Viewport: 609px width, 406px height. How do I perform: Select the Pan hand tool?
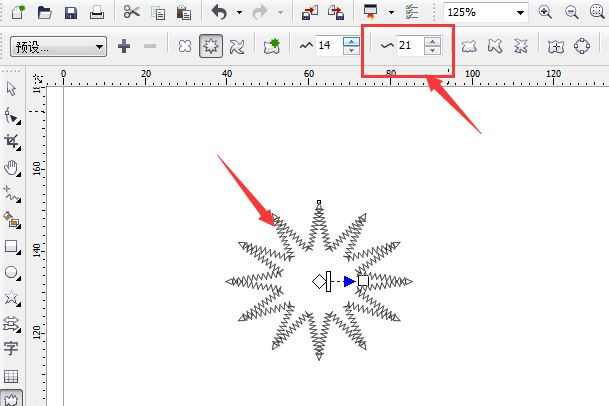pos(12,168)
